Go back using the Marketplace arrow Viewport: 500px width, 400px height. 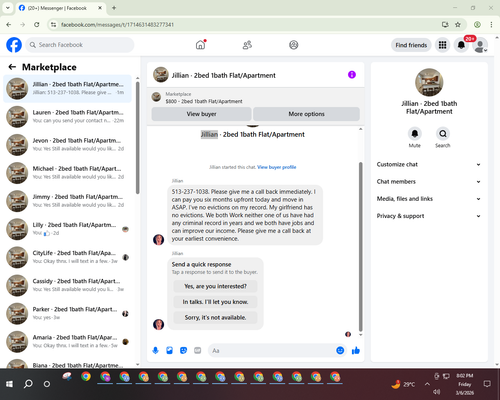click(x=12, y=67)
